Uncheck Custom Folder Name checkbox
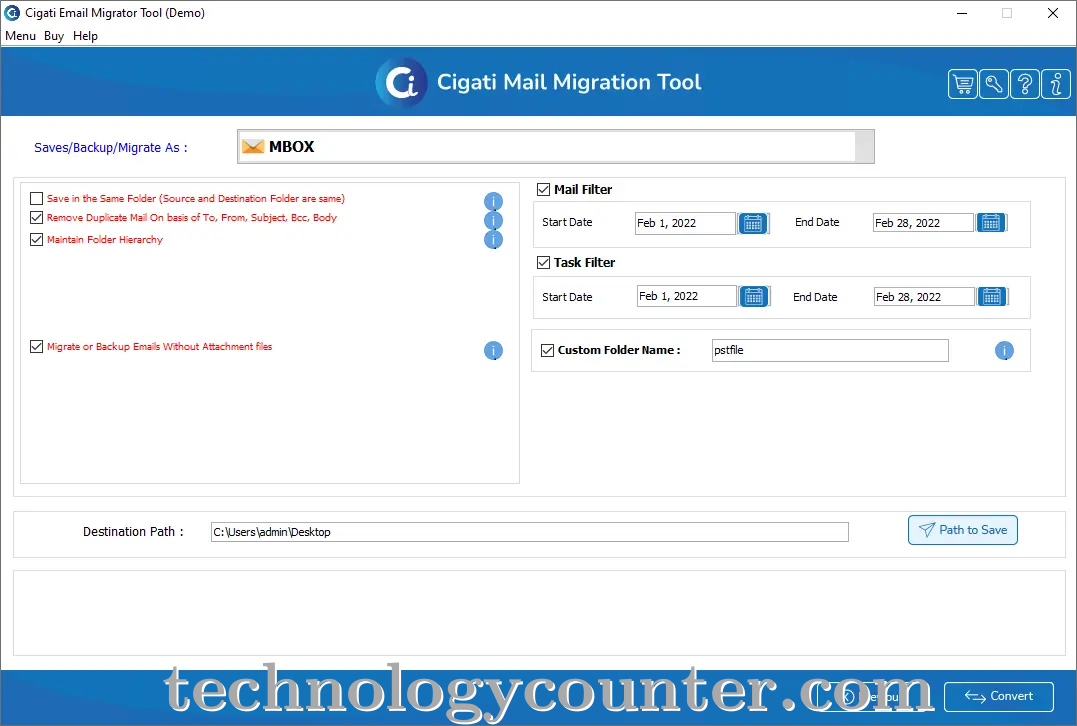 [547, 350]
